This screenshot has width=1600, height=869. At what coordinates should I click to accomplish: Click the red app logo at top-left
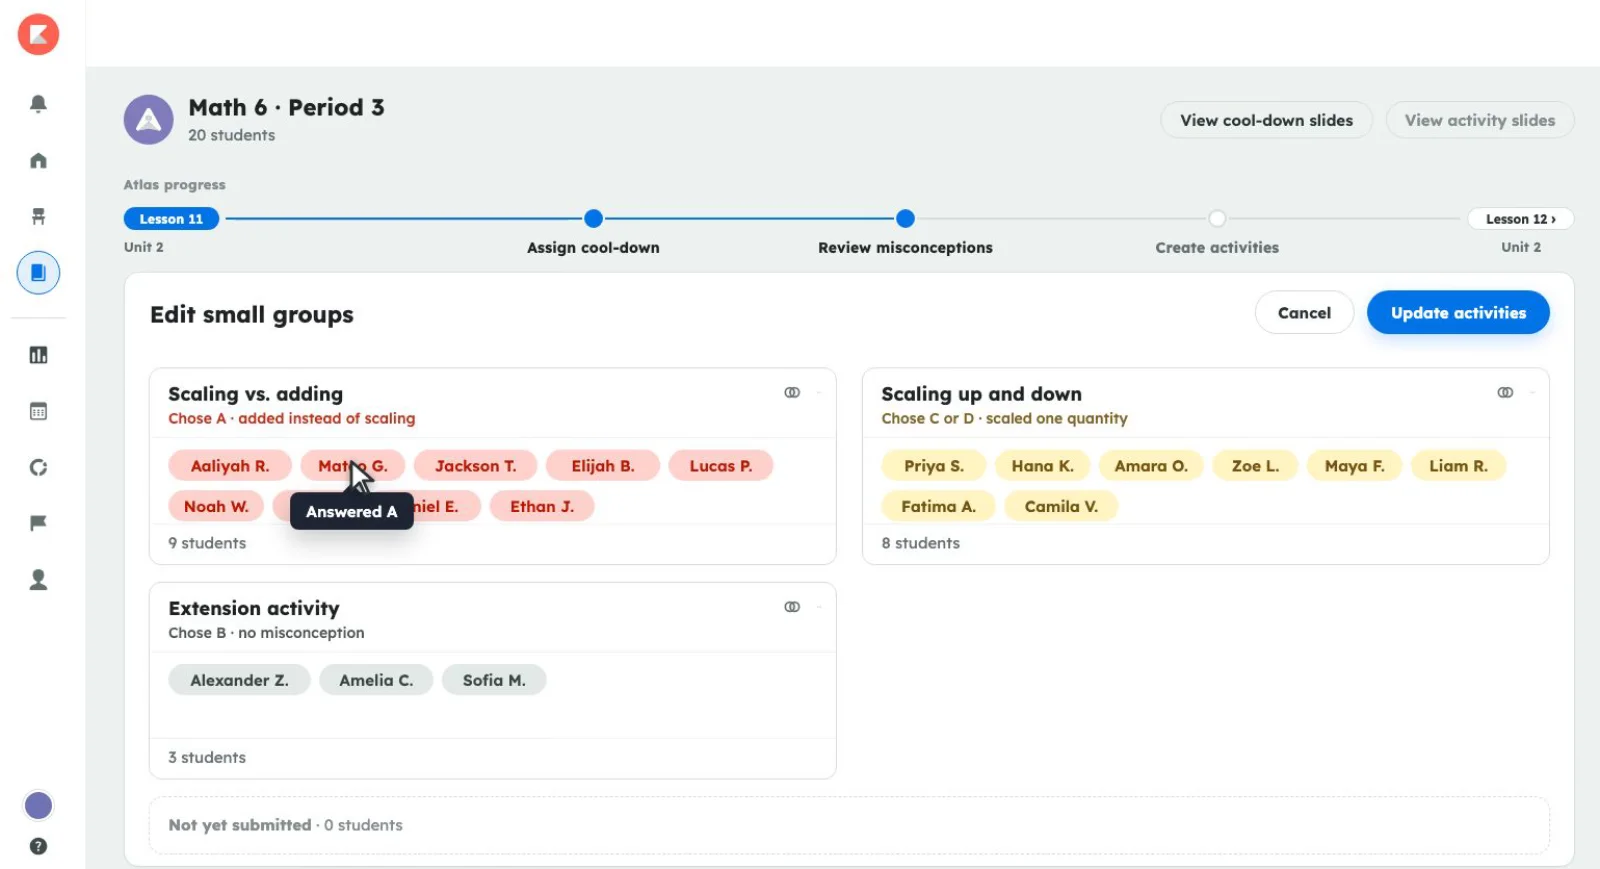coord(38,34)
